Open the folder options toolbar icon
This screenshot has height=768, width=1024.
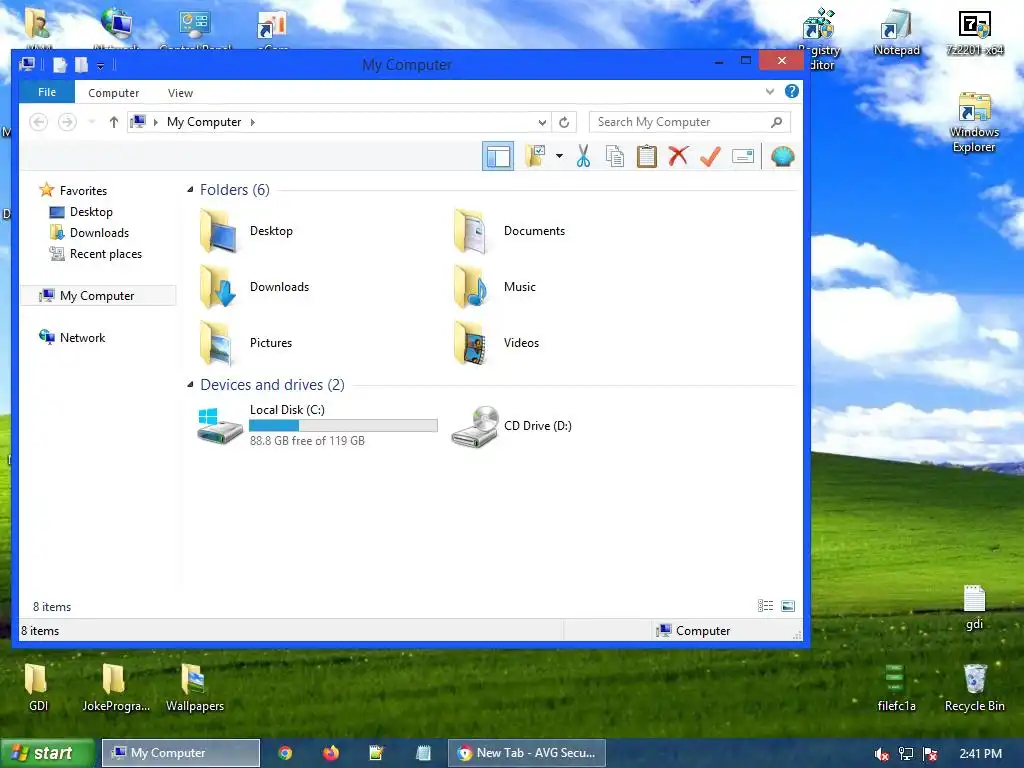[x=536, y=156]
